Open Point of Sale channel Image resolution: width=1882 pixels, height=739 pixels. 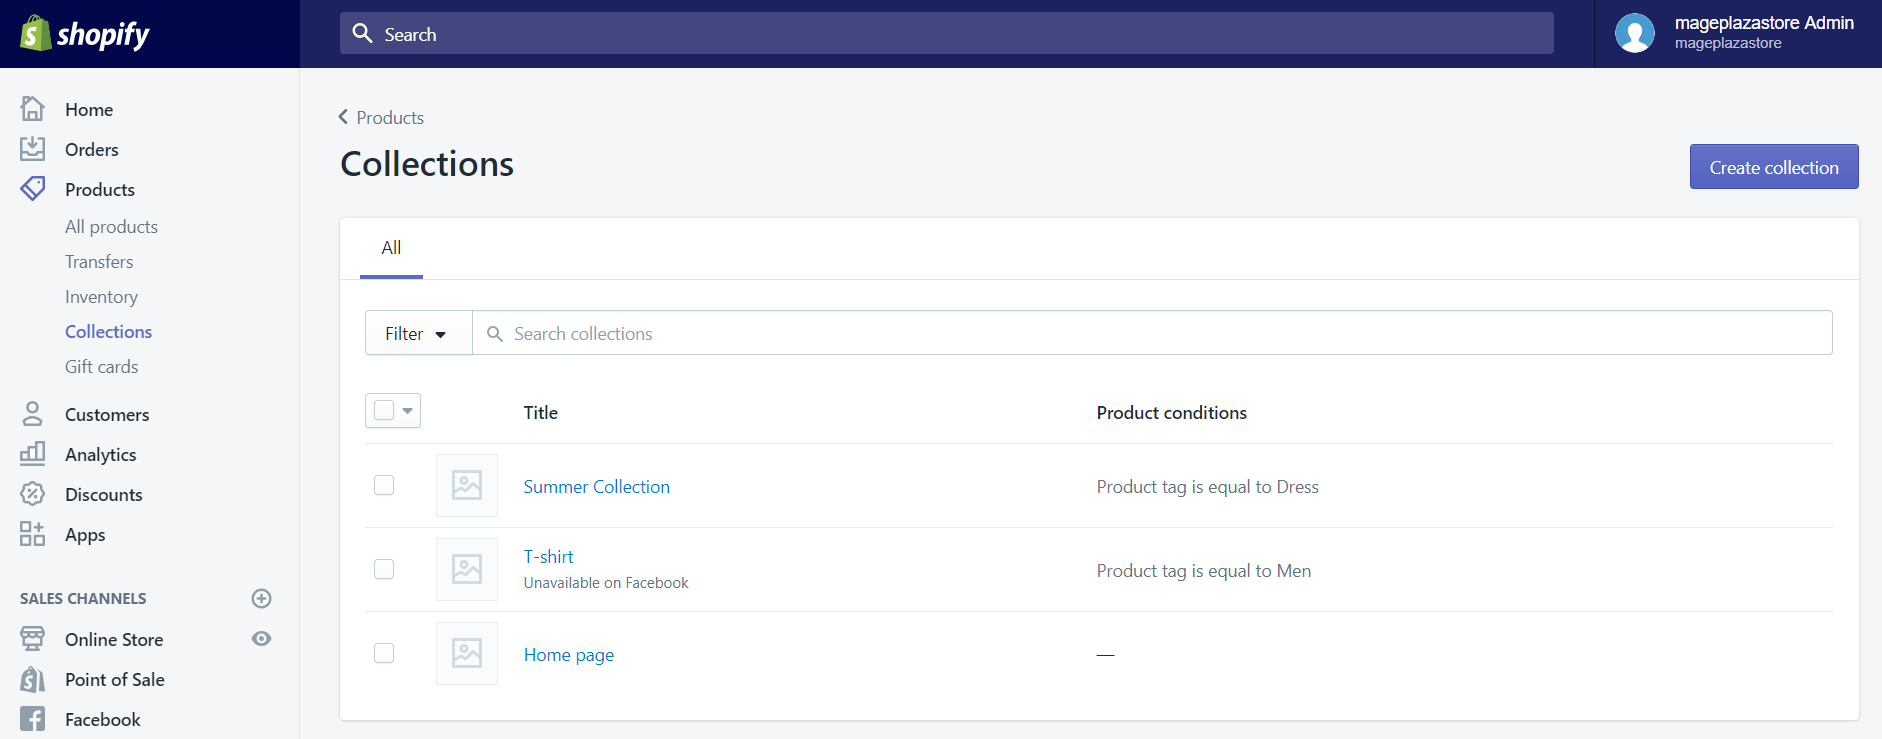click(x=115, y=679)
